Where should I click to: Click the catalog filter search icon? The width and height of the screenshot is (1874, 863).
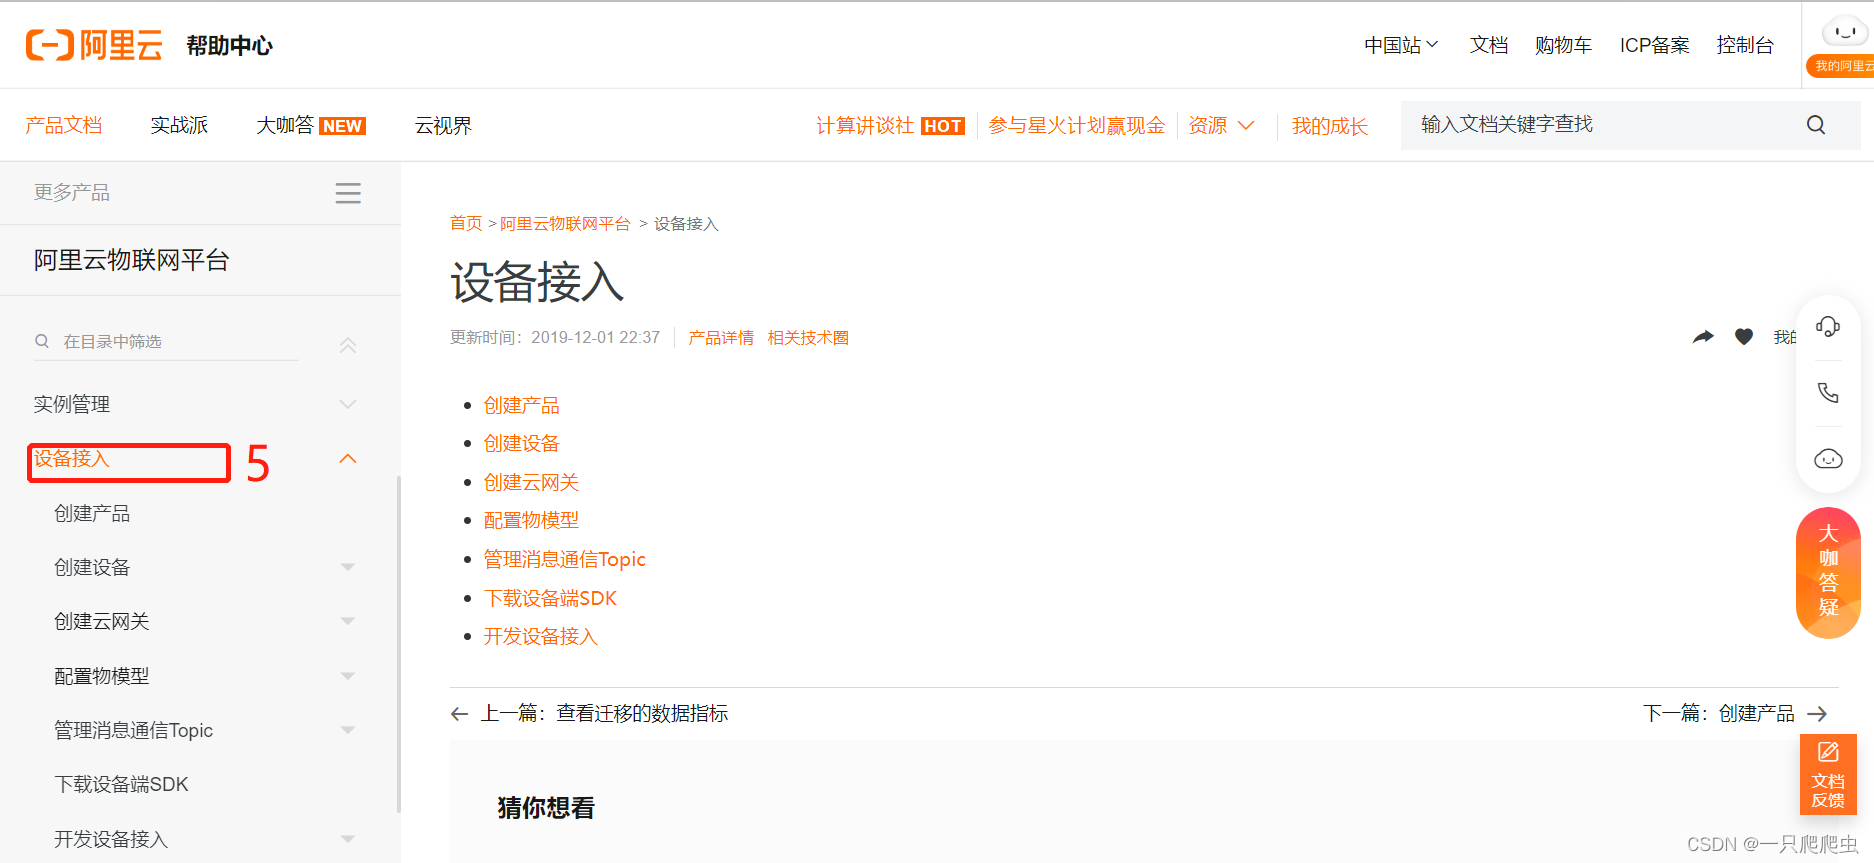click(42, 341)
